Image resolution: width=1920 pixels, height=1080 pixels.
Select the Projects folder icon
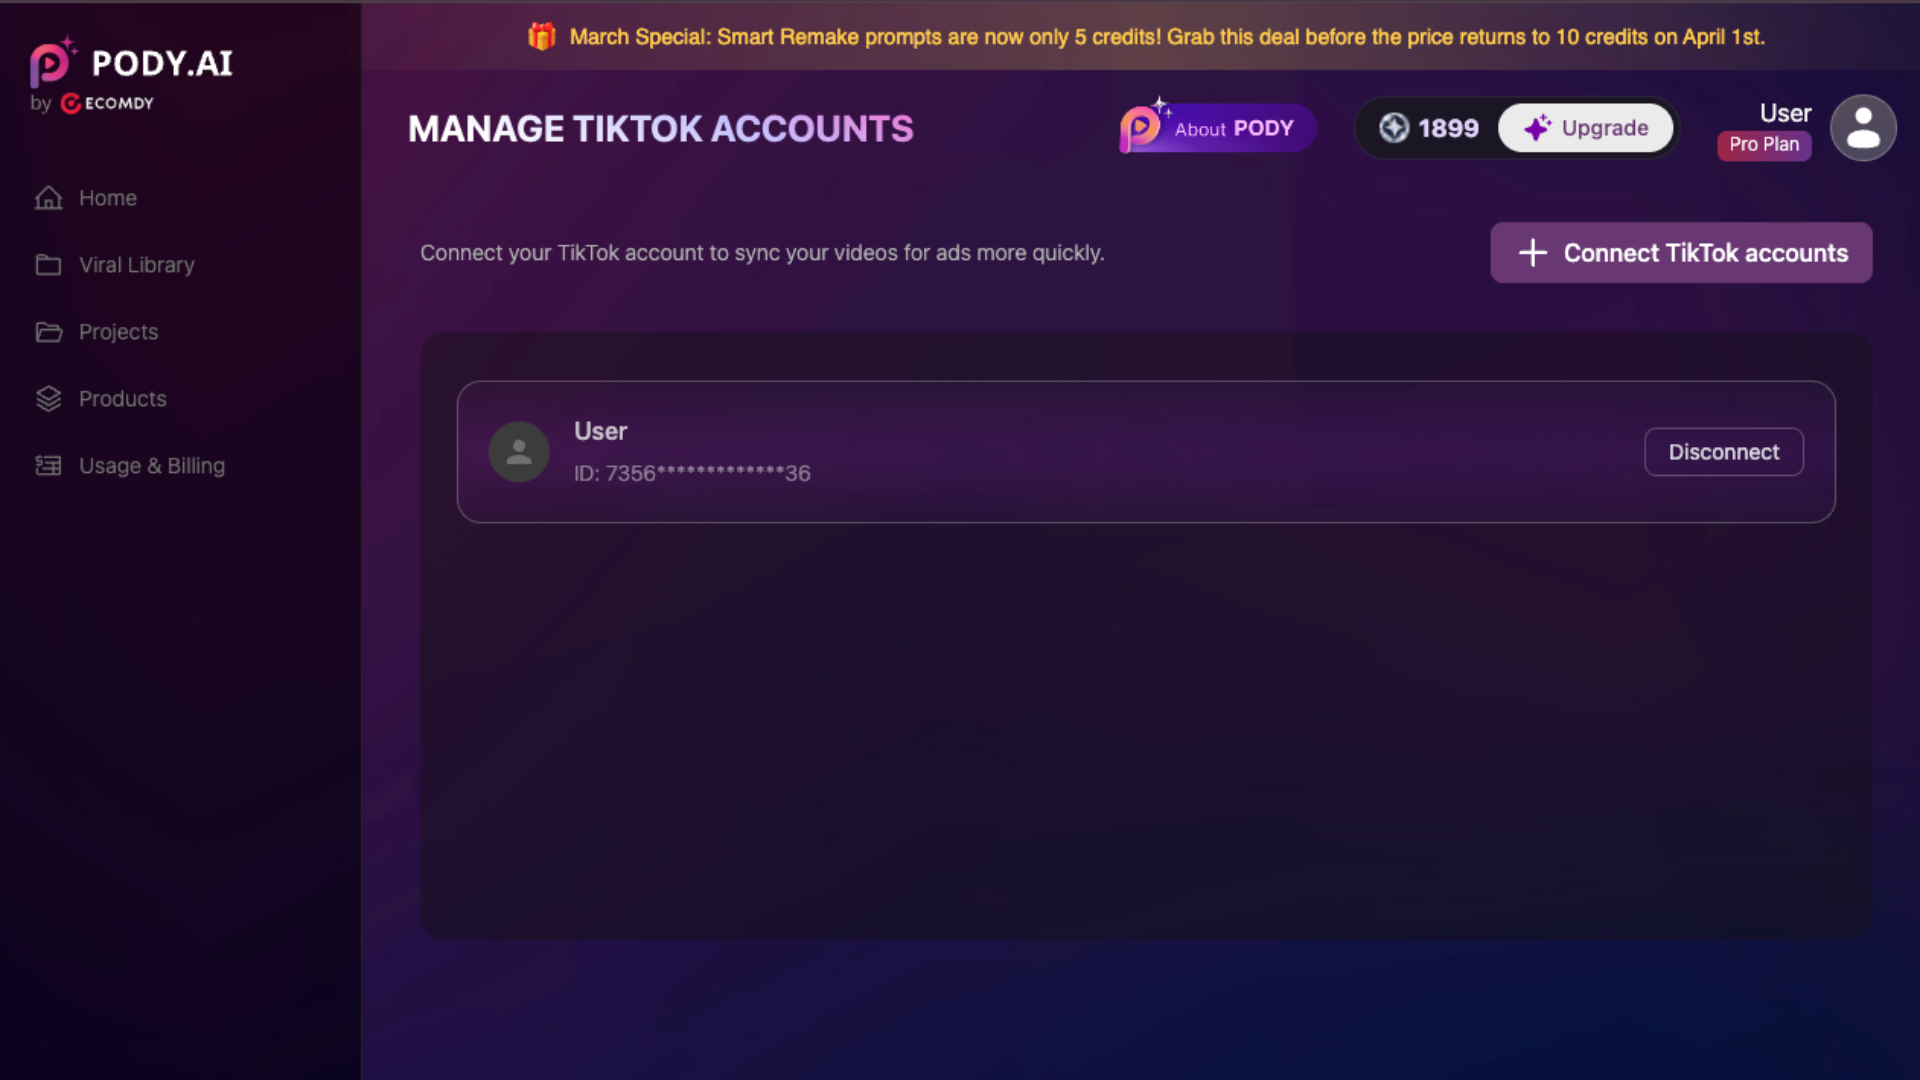(48, 332)
